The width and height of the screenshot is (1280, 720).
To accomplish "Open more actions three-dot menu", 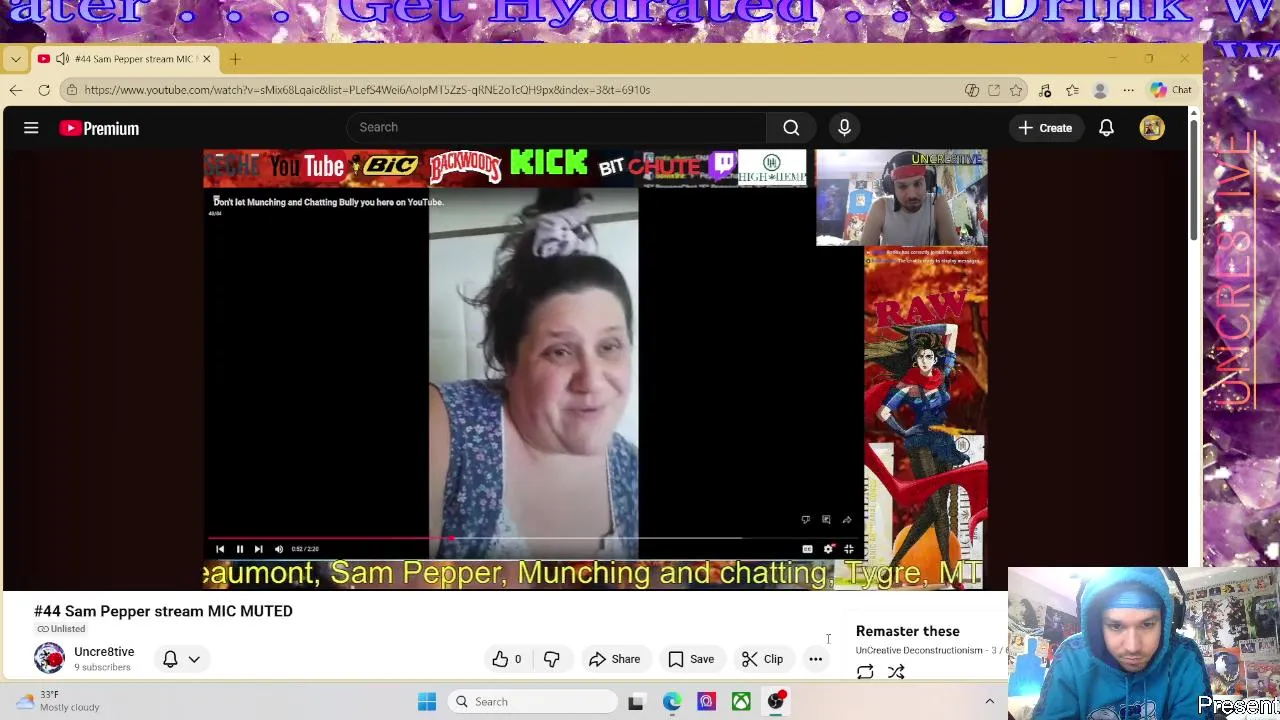I will [816, 659].
